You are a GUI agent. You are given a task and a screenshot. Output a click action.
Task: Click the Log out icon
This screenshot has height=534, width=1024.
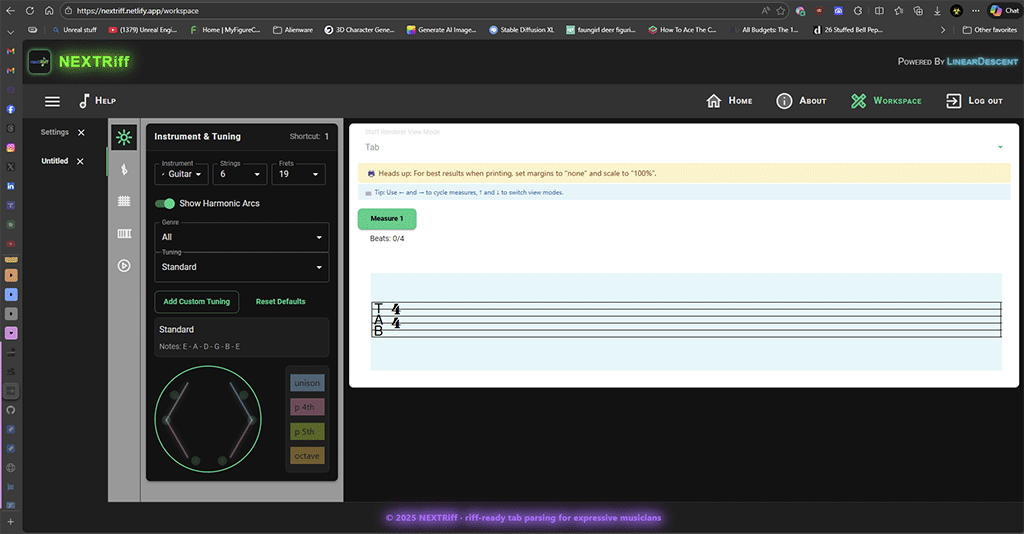tap(952, 101)
